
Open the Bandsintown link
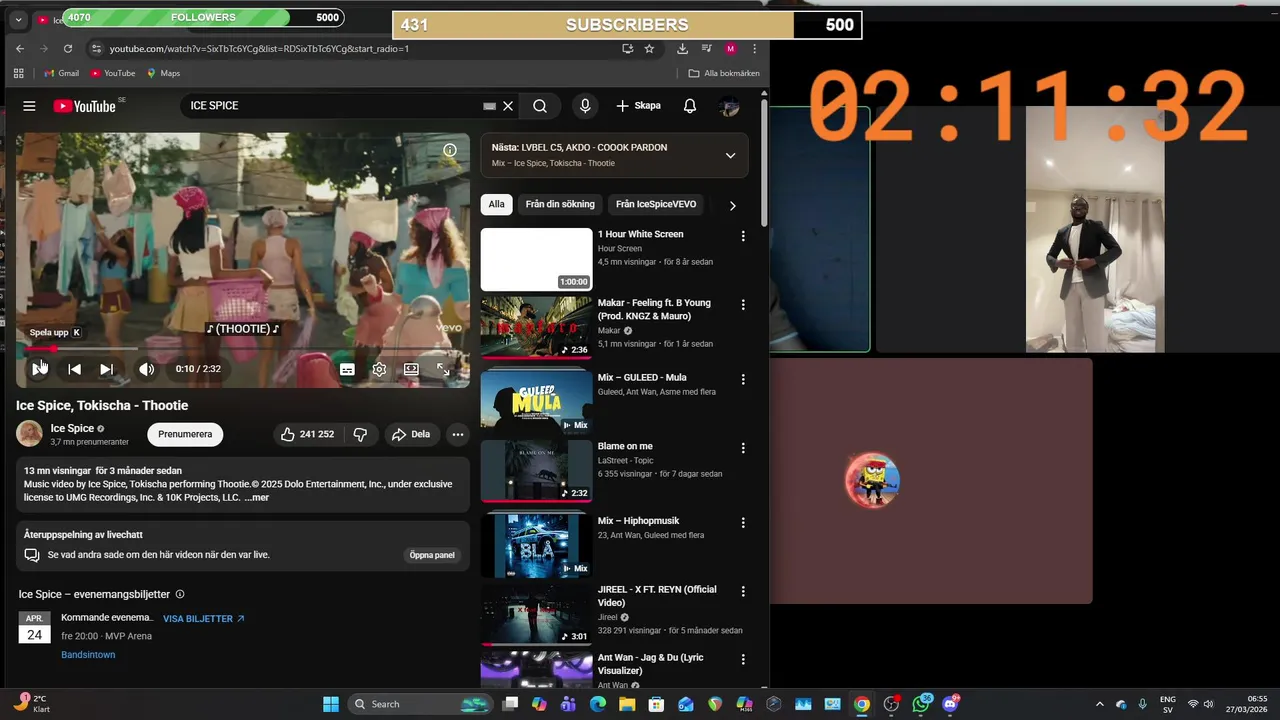tap(88, 655)
